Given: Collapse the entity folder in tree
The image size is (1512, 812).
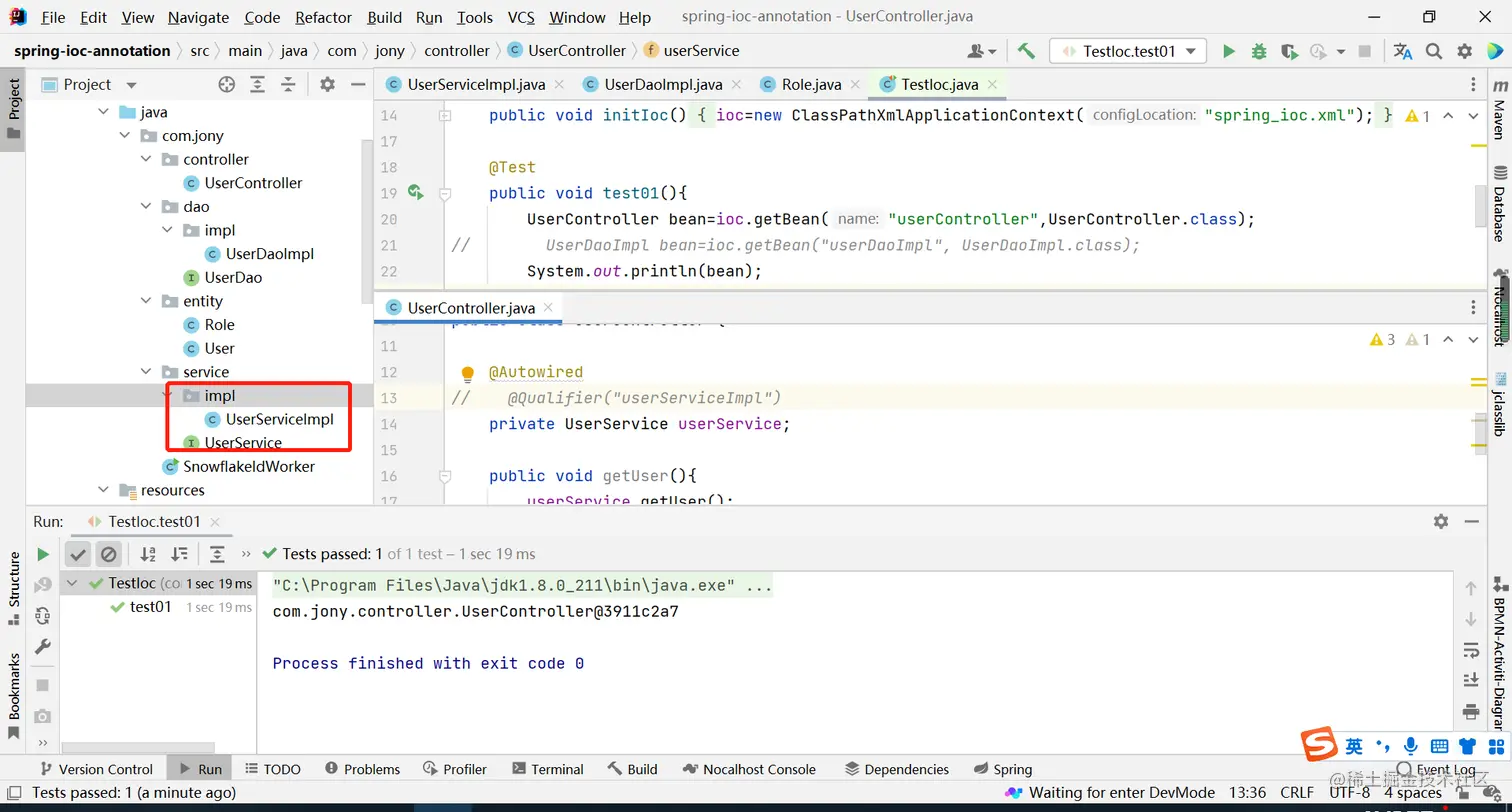Looking at the screenshot, I should 146,302.
